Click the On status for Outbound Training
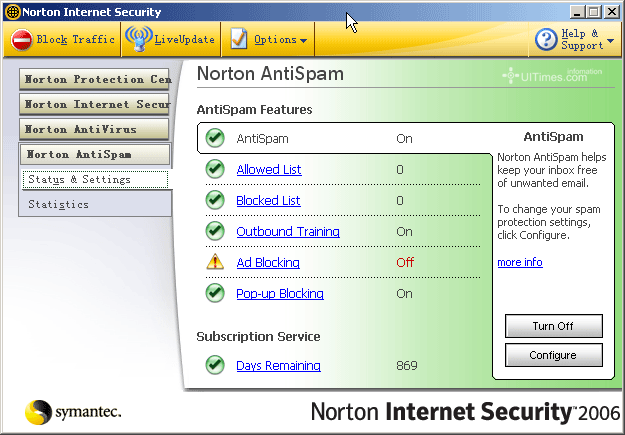Viewport: 625px width, 435px height. point(404,232)
